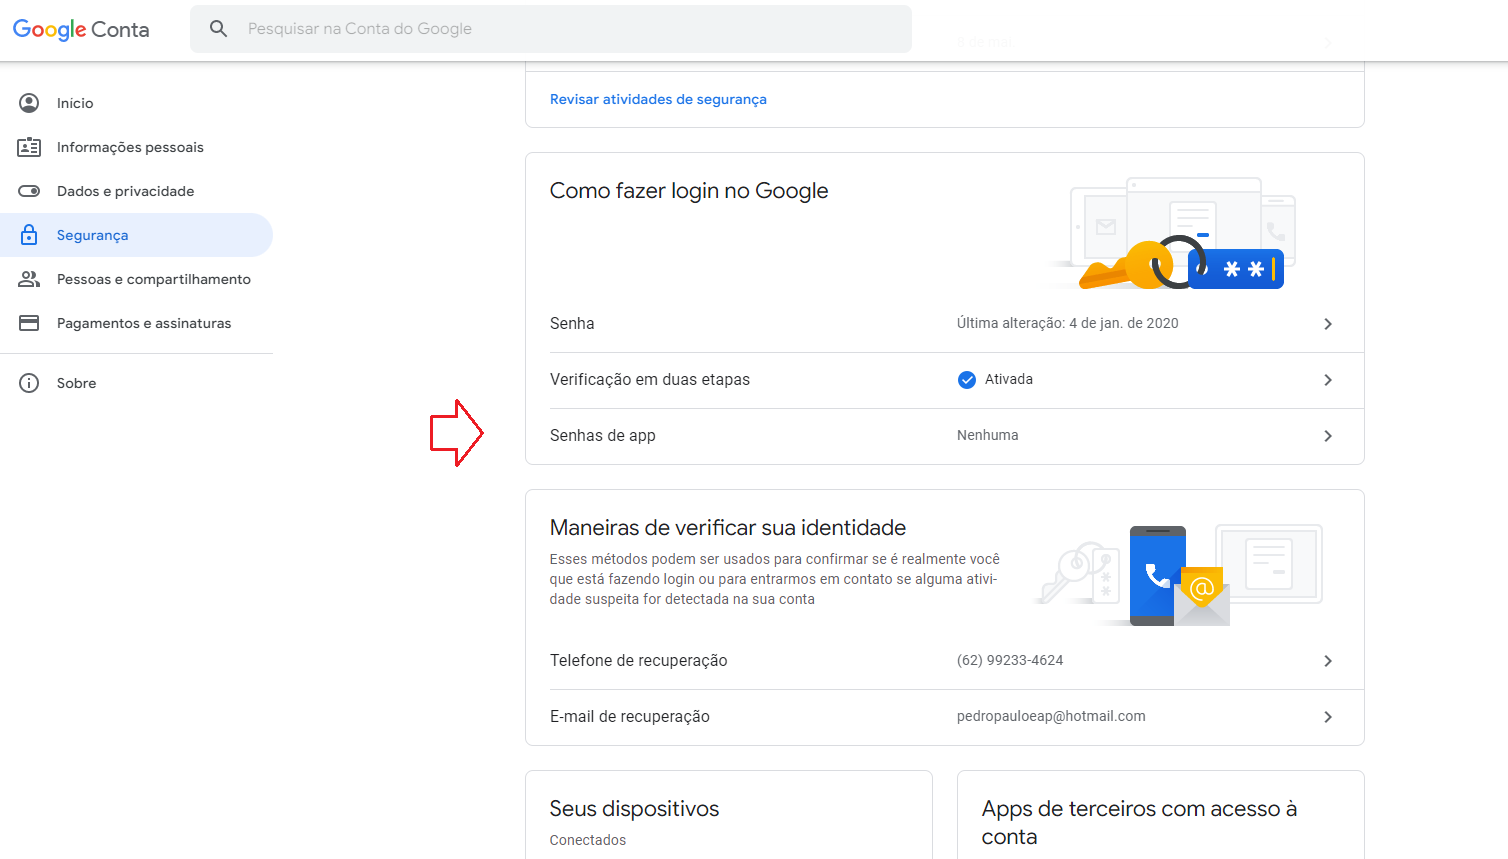
Task: Open Verificação em duas etapas label
Action: pyautogui.click(x=650, y=379)
